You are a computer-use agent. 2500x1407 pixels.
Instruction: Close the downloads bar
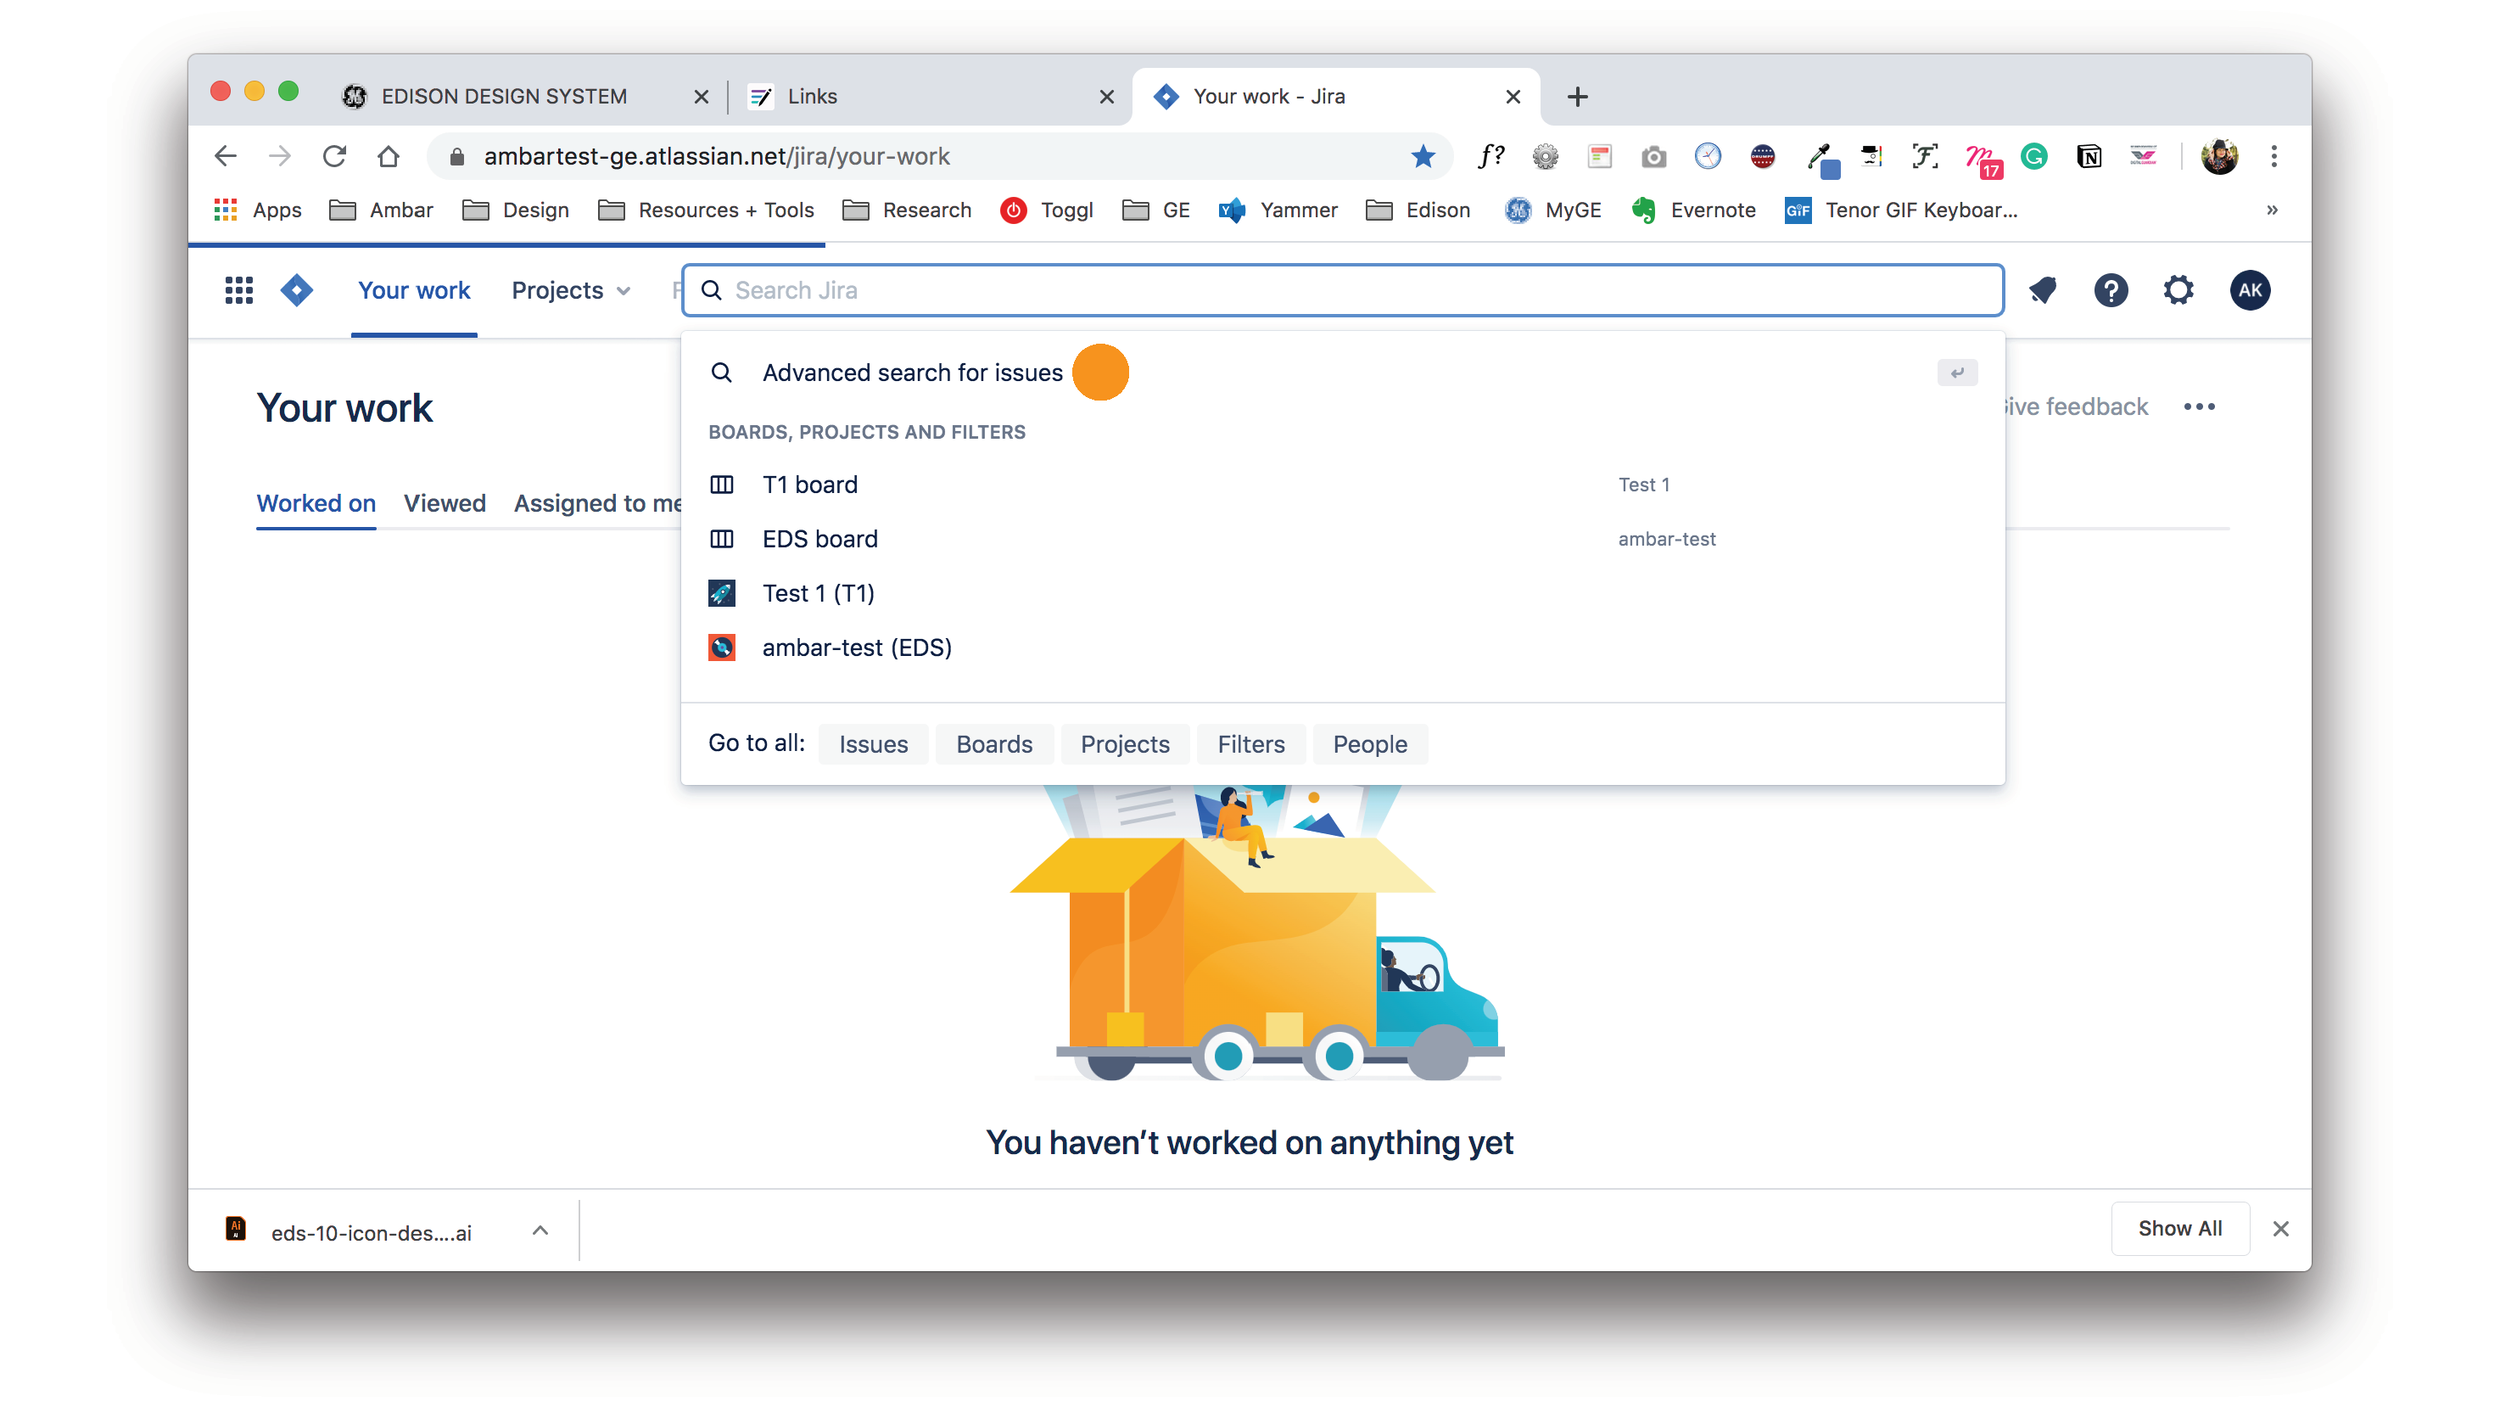pyautogui.click(x=2279, y=1228)
